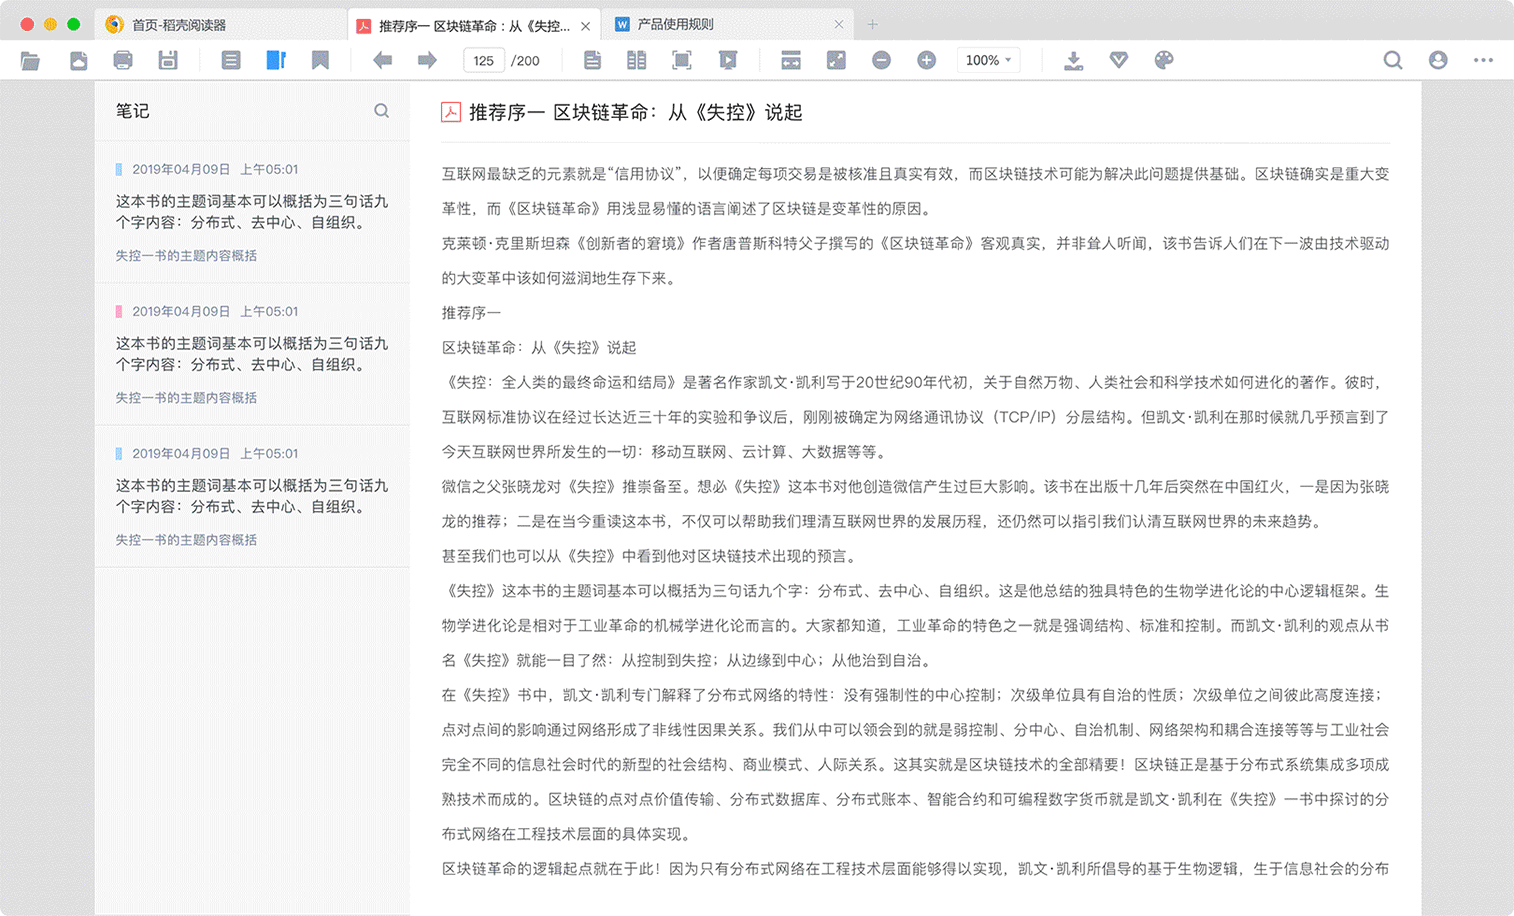Open the account profile
The image size is (1514, 916).
pyautogui.click(x=1437, y=60)
